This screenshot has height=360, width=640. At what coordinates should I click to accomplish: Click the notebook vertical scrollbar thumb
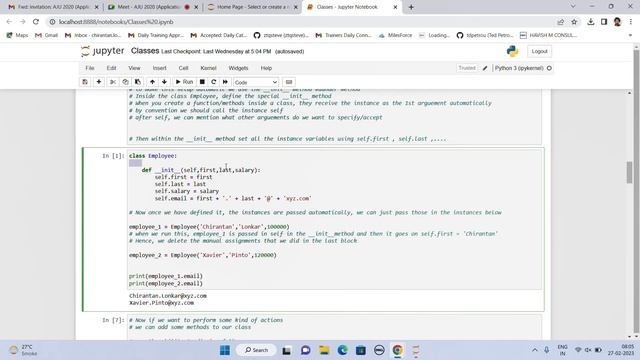pos(629,172)
